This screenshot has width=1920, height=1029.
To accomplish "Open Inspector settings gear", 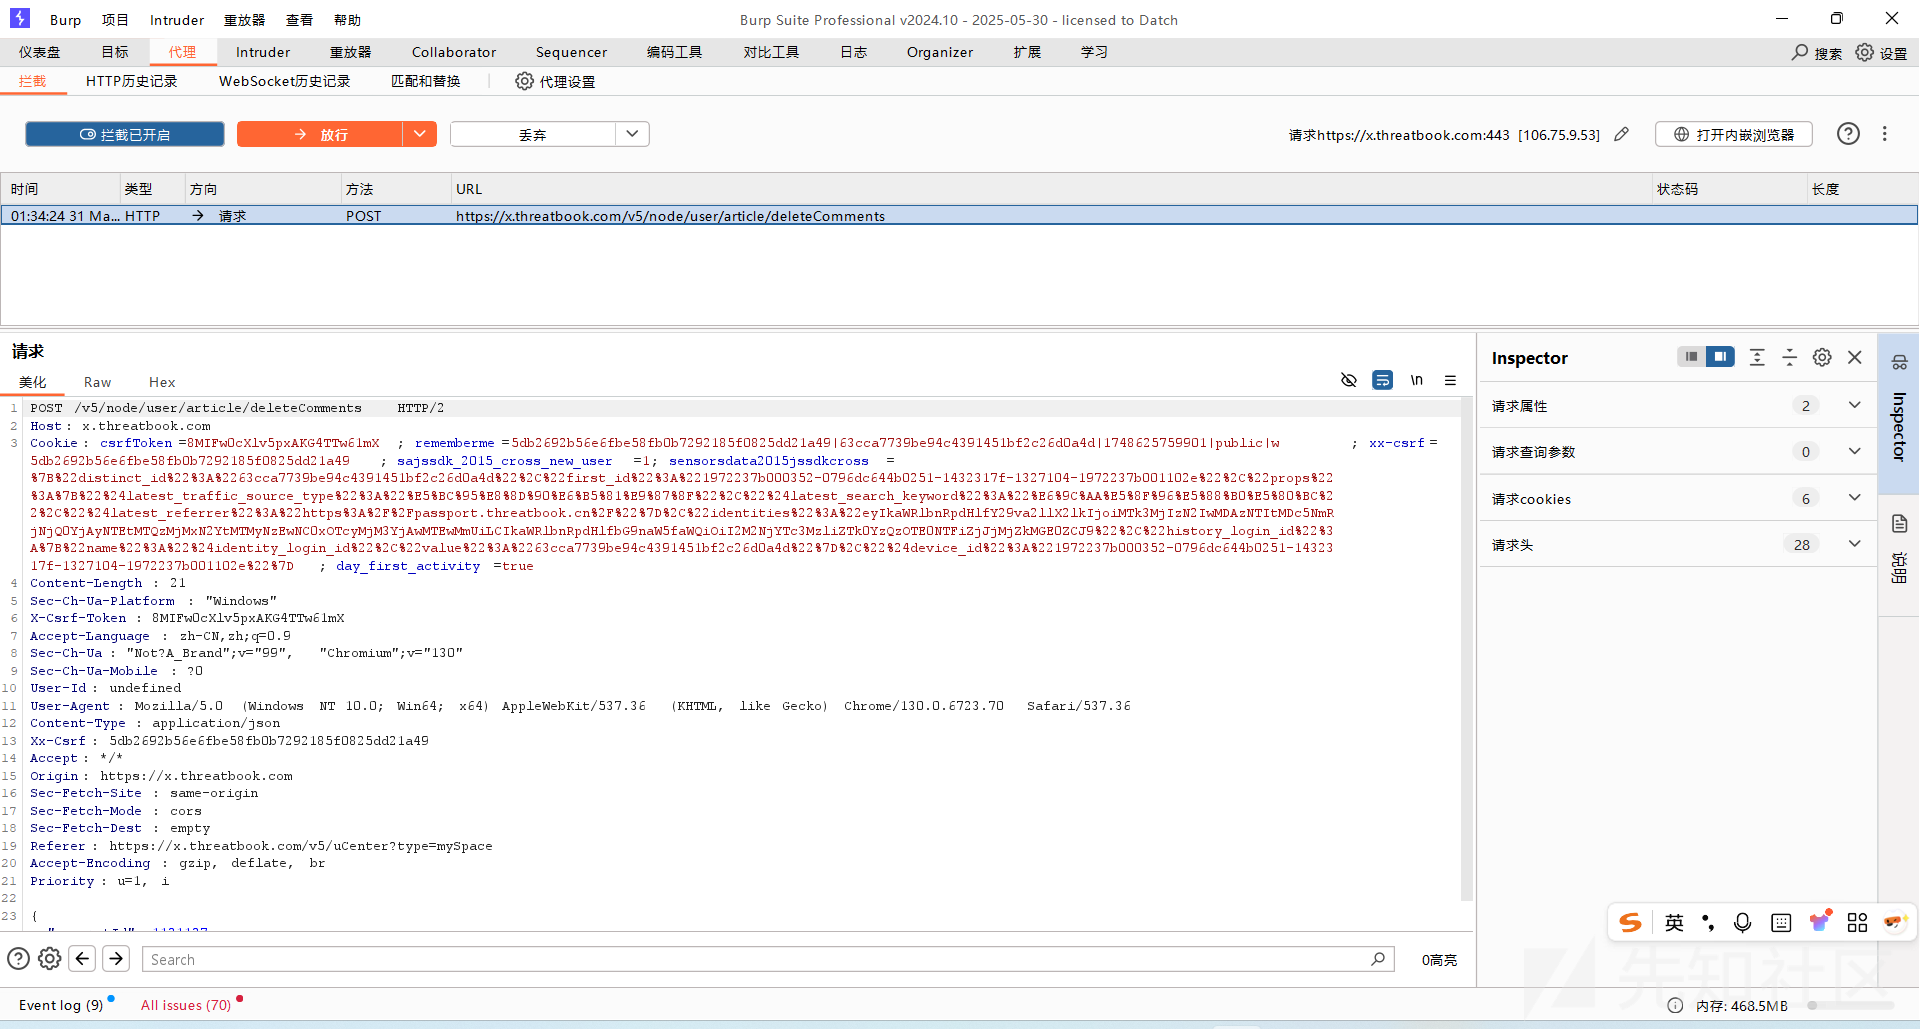I will click(1822, 357).
